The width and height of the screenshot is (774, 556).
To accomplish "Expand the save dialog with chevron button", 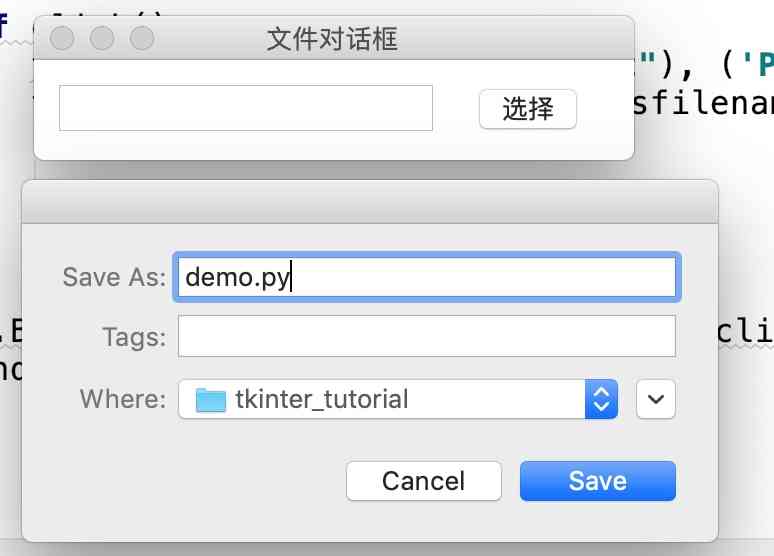I will coord(655,399).
